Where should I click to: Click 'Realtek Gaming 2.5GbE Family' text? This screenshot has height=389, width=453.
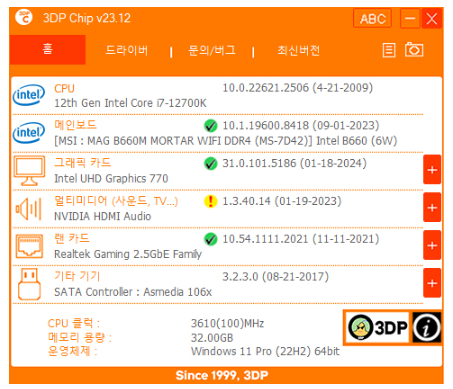point(128,254)
